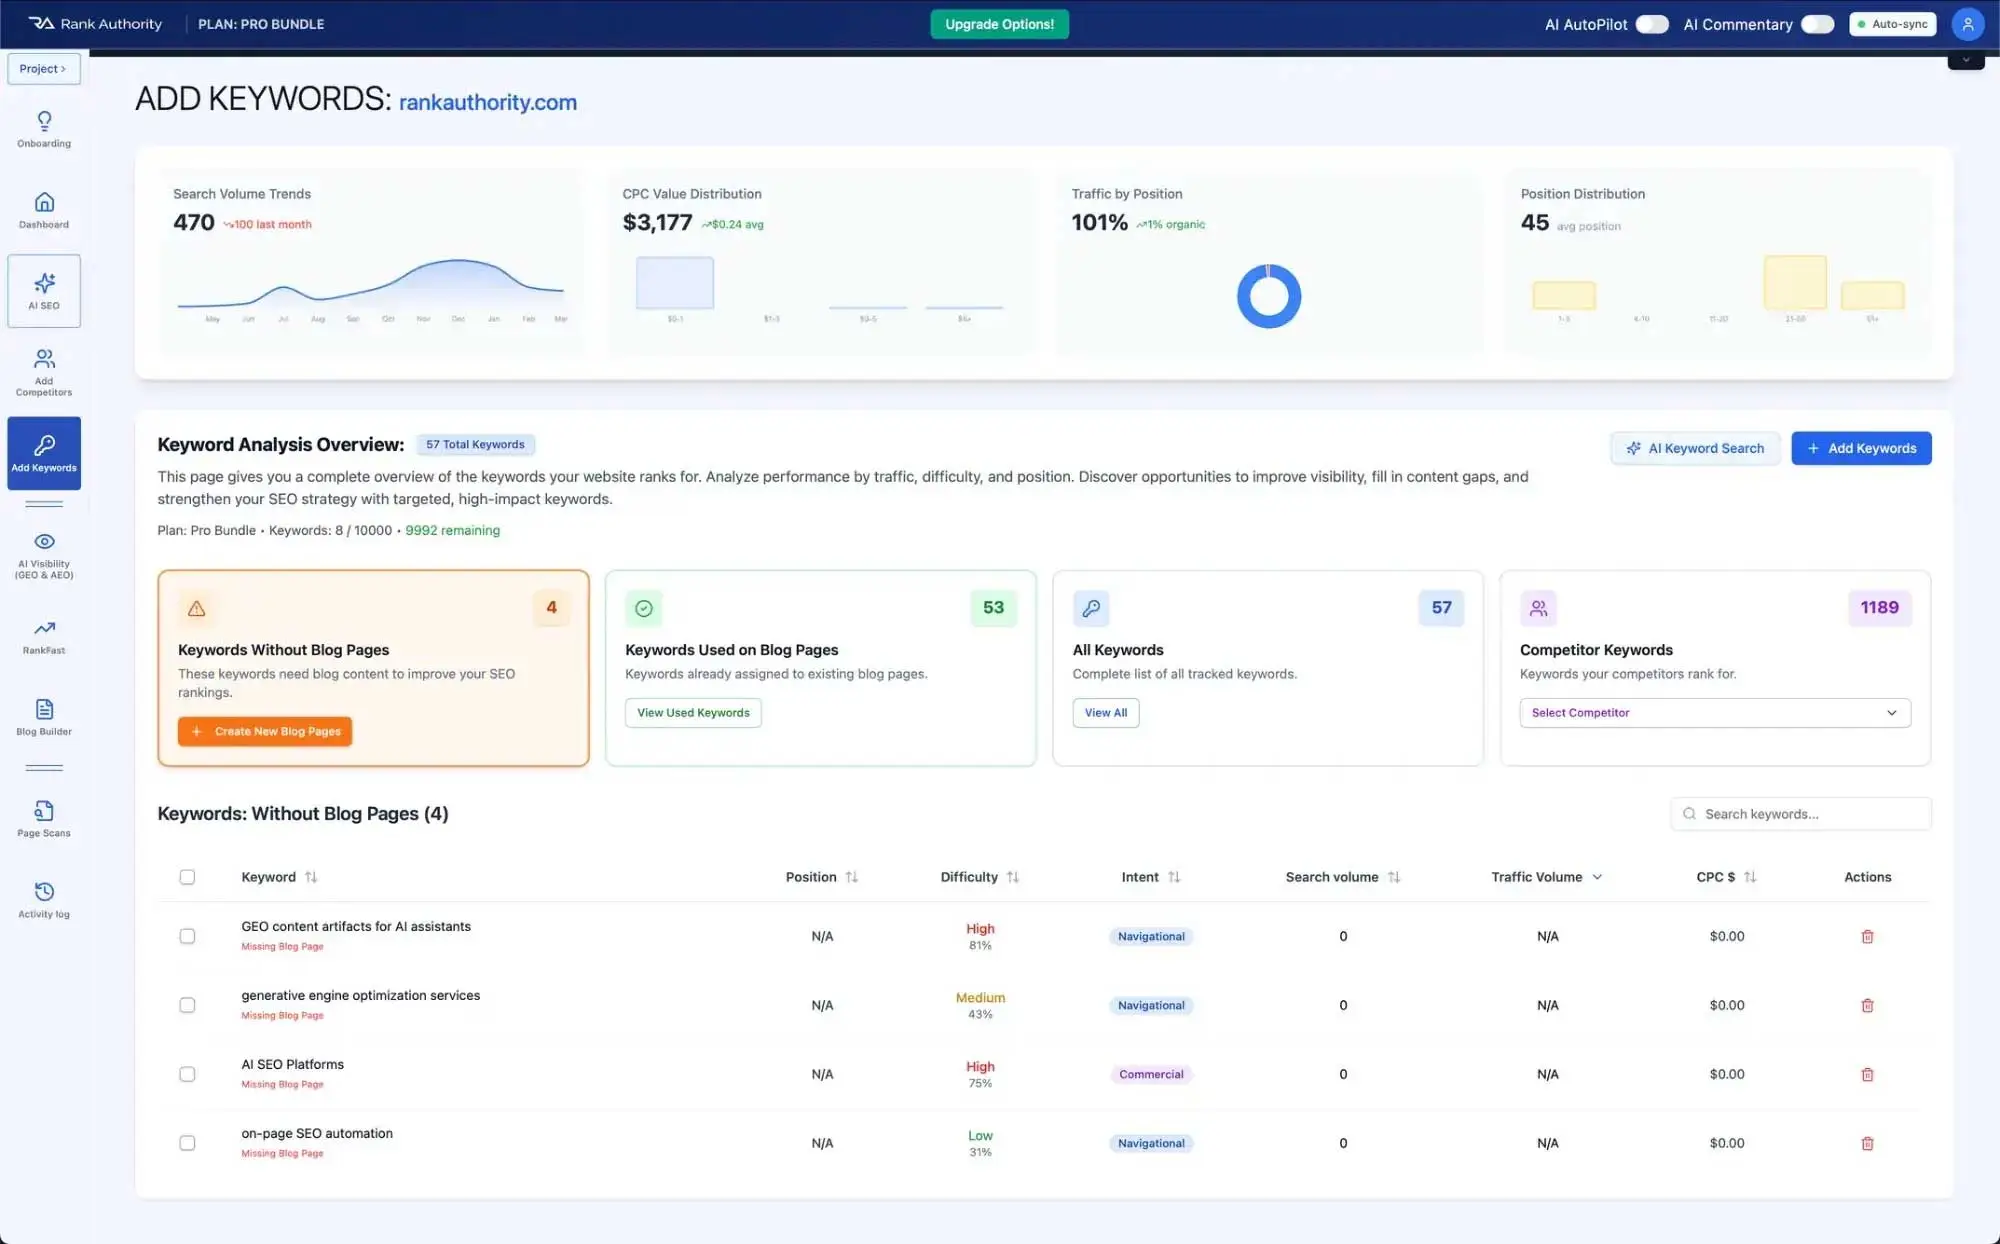Go to Dashboard home icon
The image size is (2000, 1244).
[44, 202]
